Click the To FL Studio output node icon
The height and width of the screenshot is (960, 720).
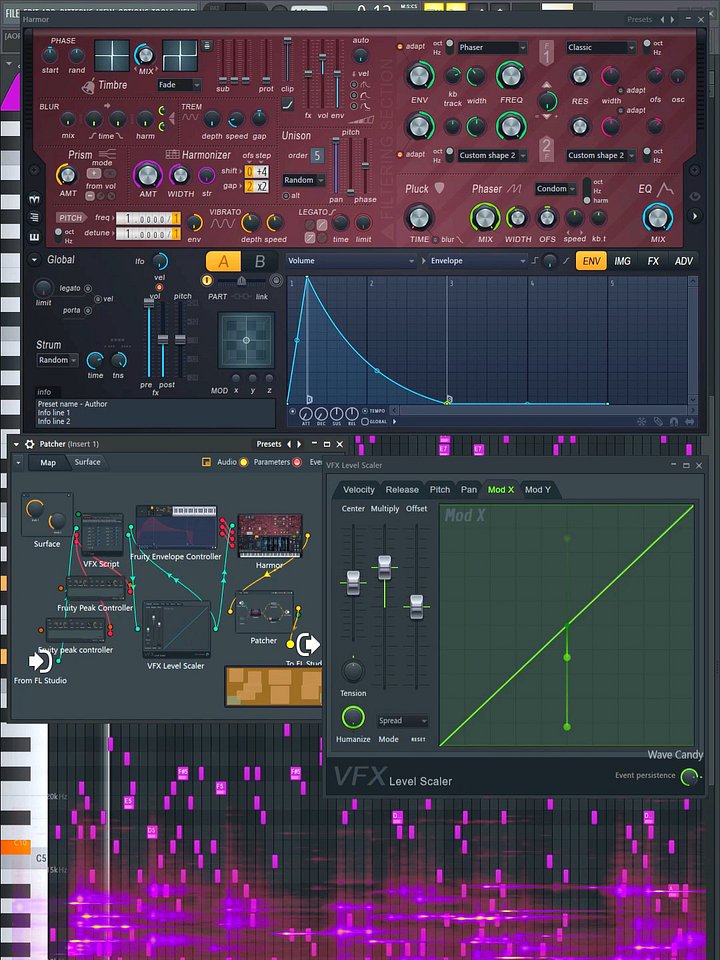tap(308, 644)
